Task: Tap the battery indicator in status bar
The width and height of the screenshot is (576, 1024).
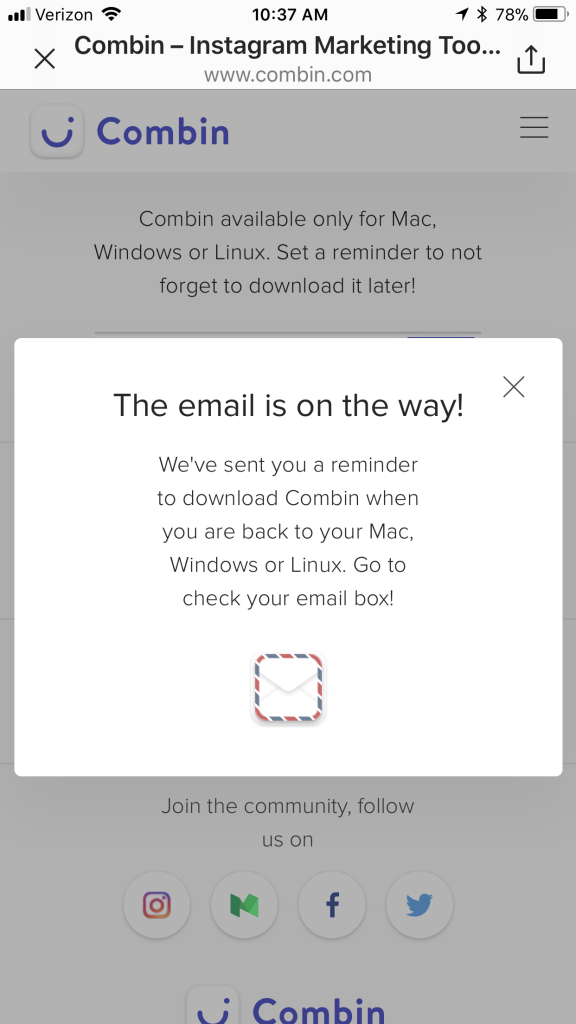Action: (551, 14)
